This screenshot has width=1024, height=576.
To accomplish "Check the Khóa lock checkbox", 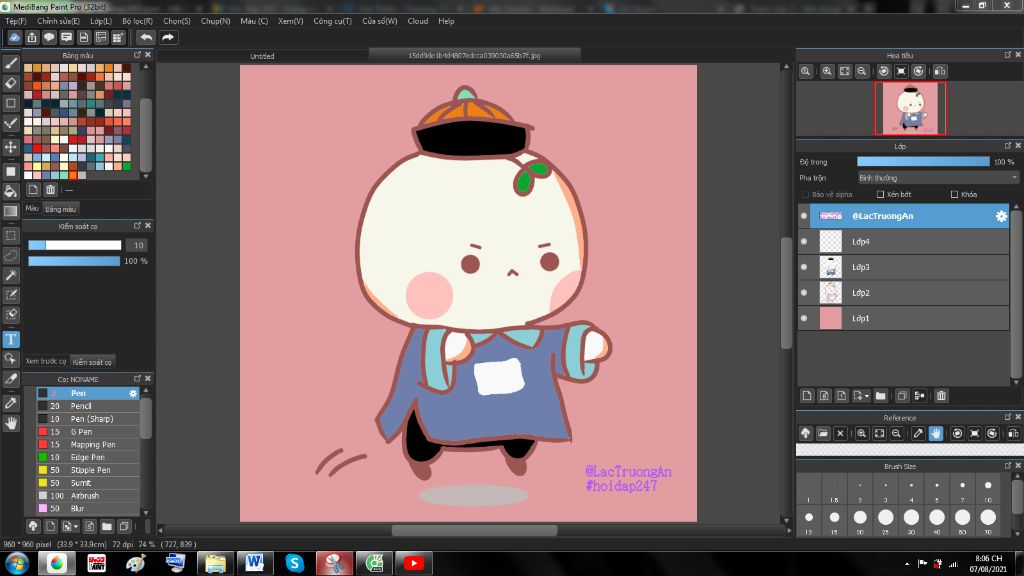I will coord(954,195).
